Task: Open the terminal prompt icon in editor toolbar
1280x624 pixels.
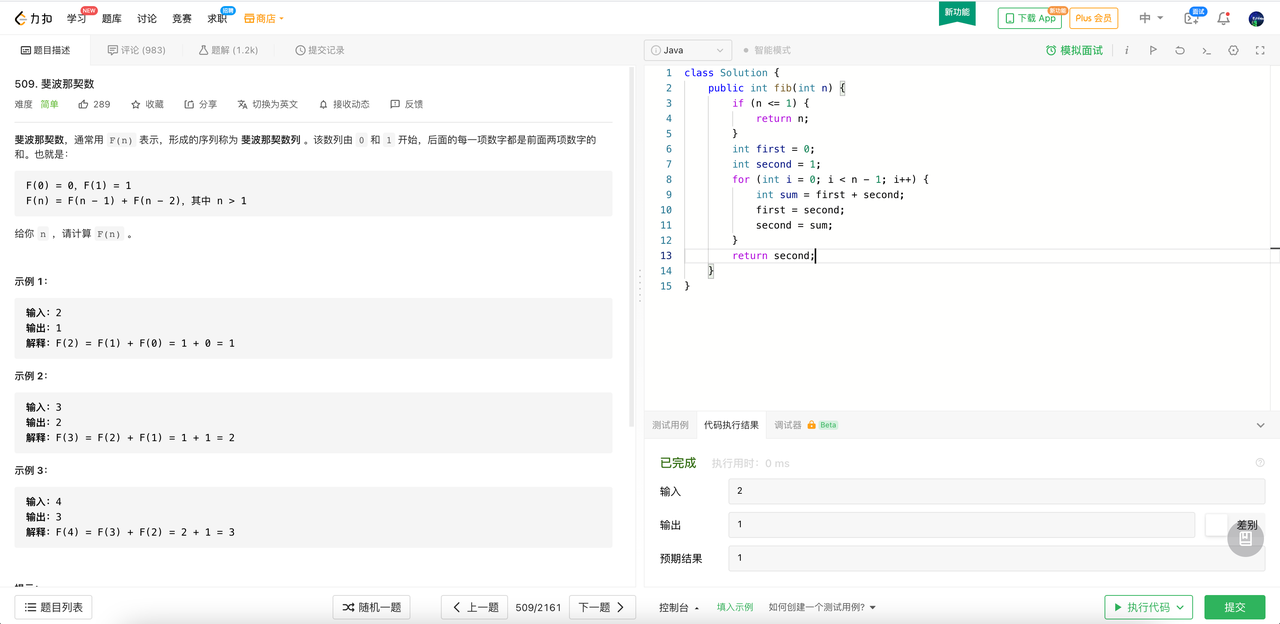Action: [1207, 50]
